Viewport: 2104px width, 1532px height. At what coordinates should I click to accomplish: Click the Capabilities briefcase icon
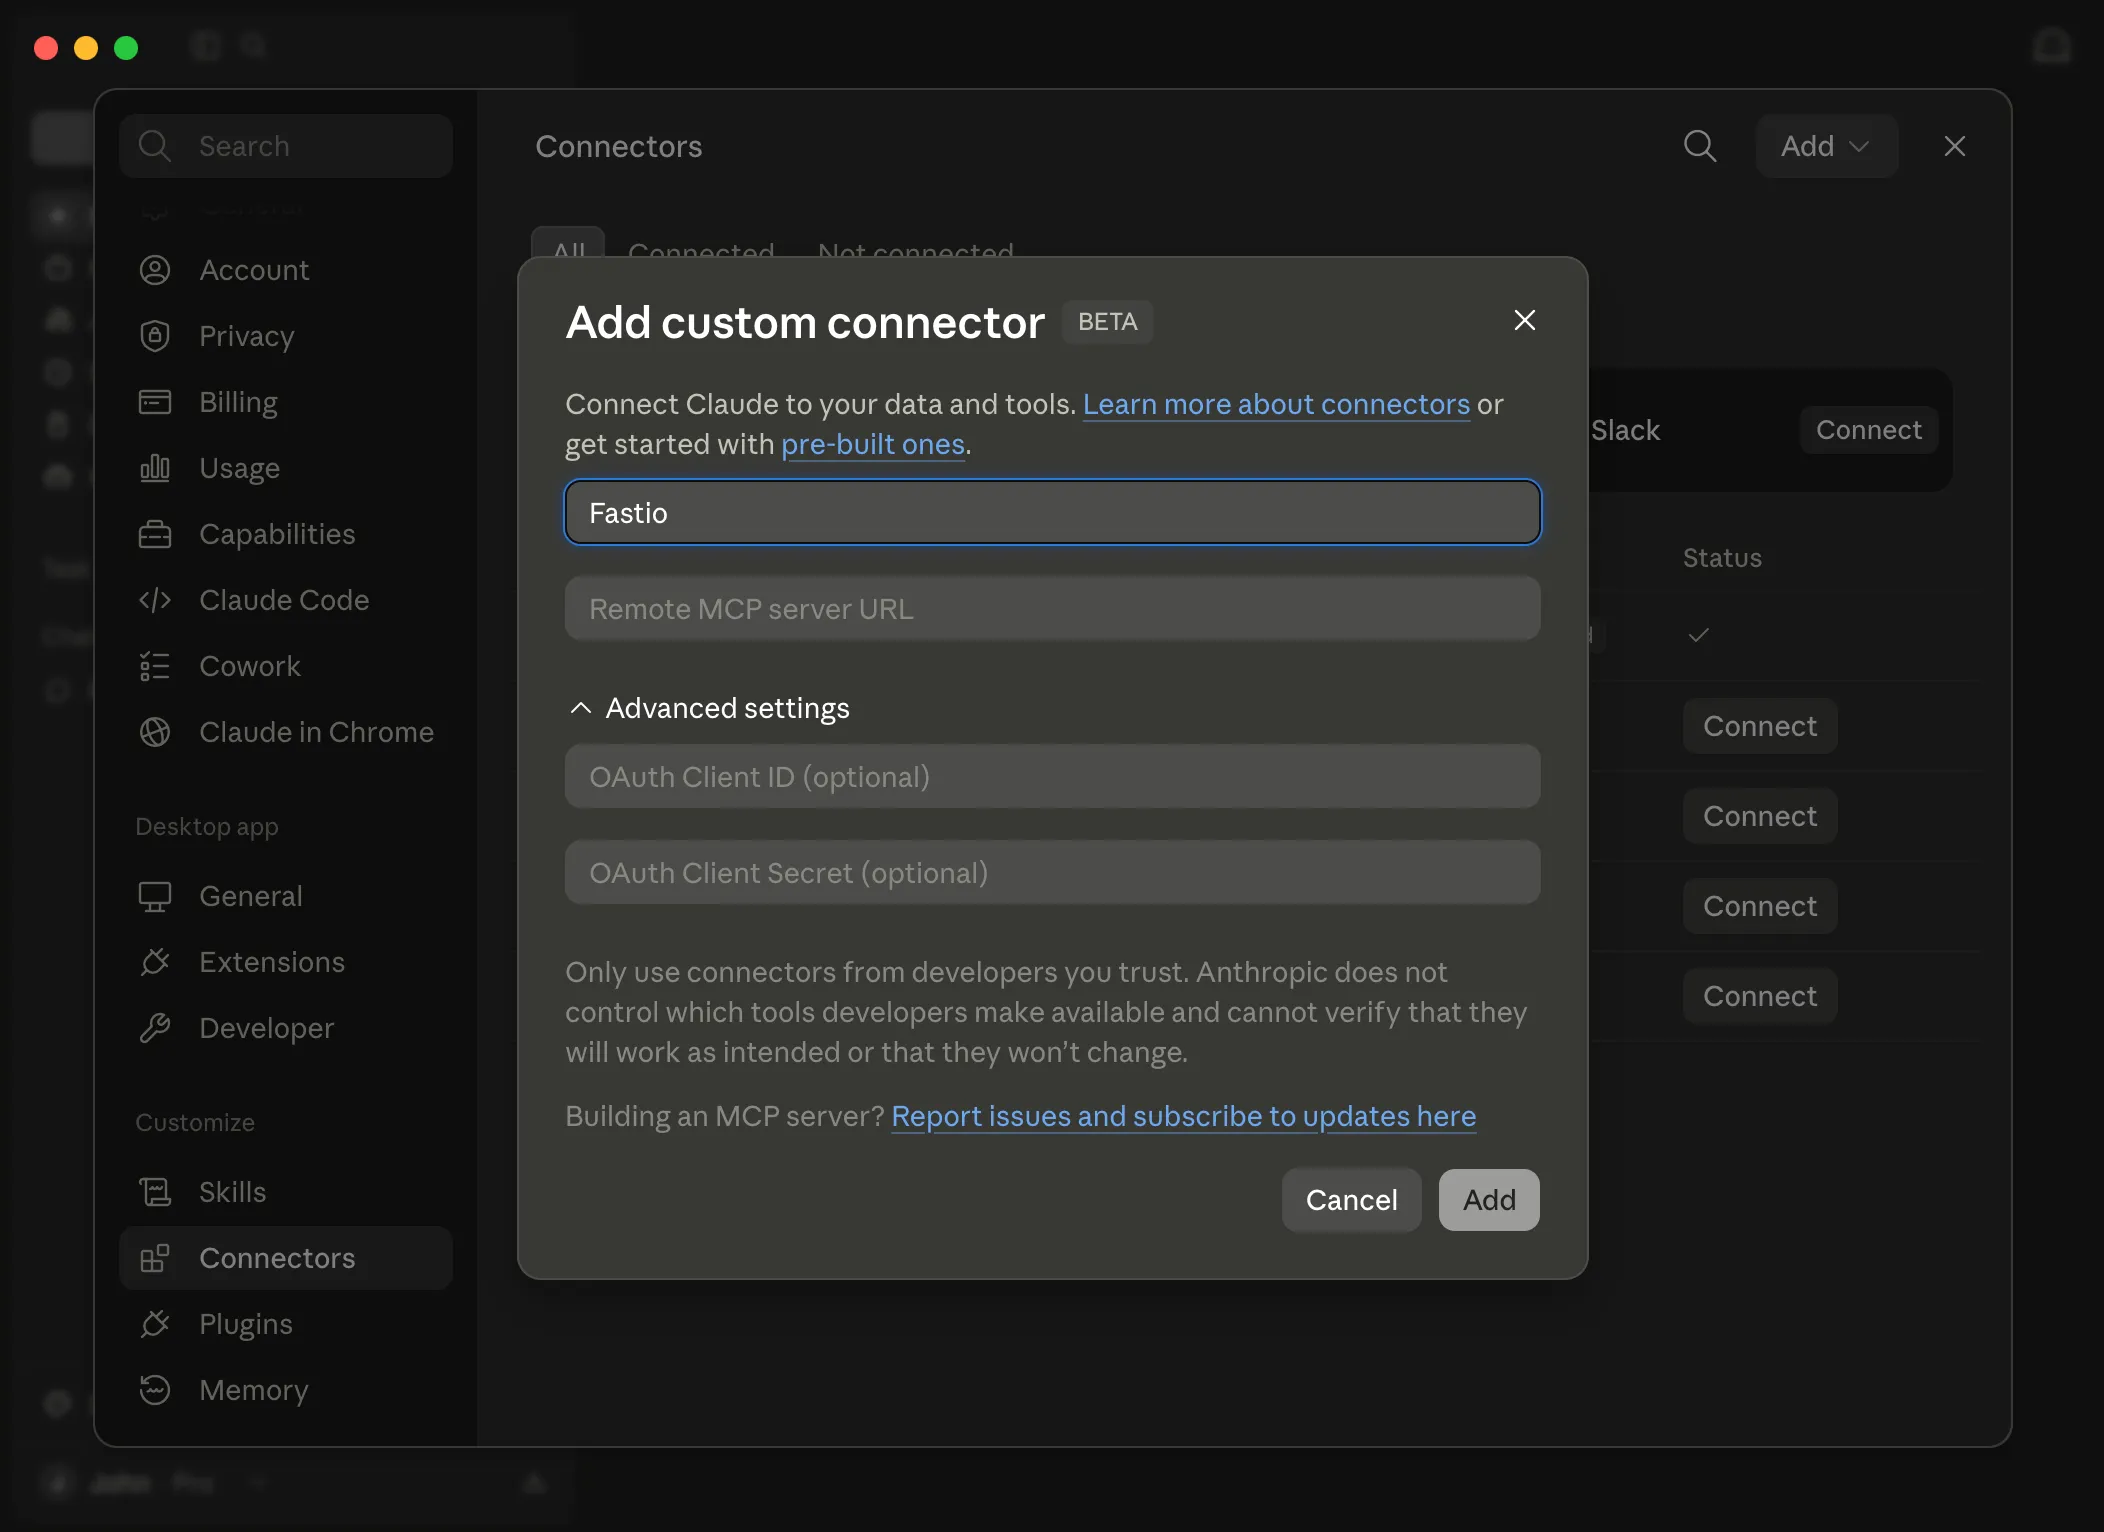(155, 534)
